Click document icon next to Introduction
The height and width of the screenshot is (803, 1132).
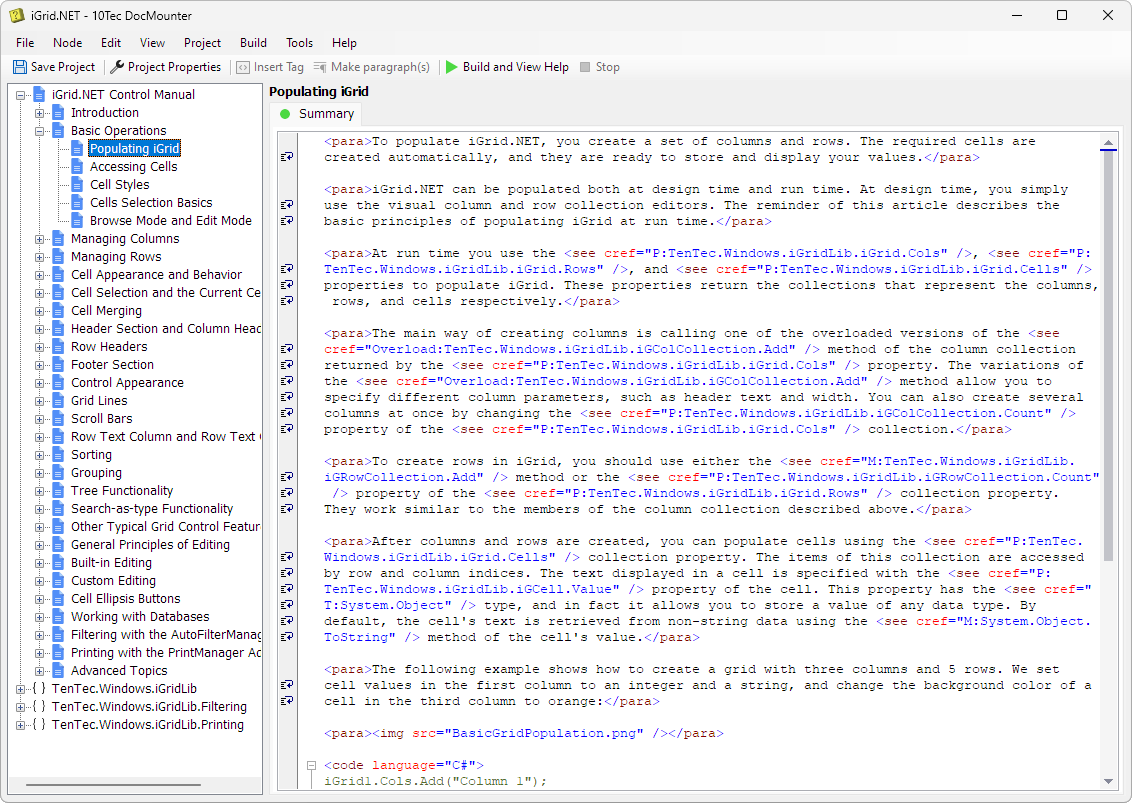[x=58, y=113]
